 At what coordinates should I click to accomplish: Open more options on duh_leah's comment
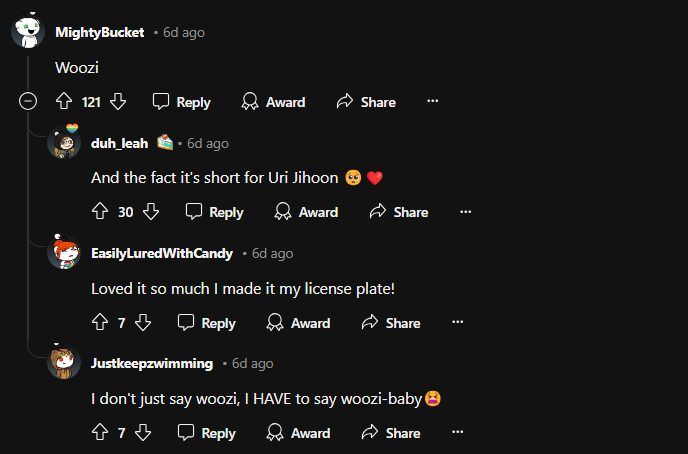click(x=465, y=212)
